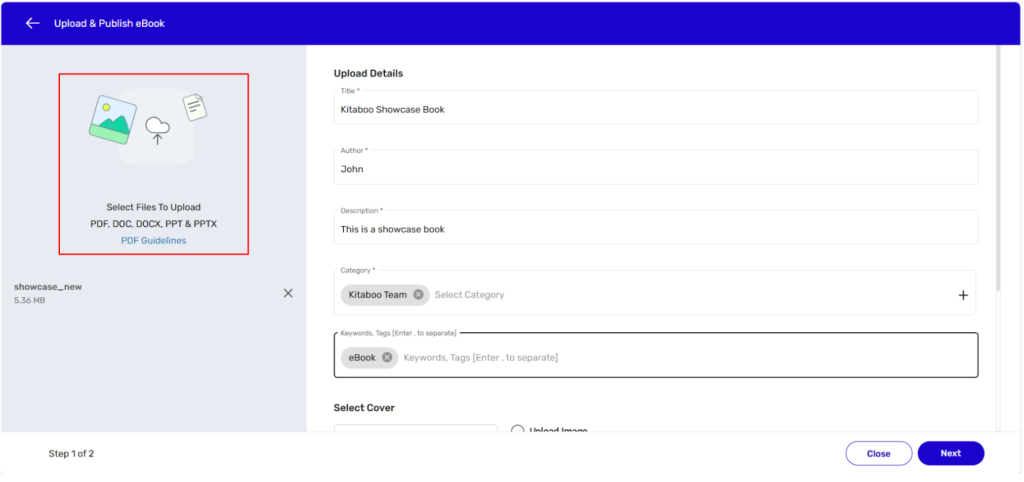Click the Next button
This screenshot has width=1024, height=482.
coord(950,453)
